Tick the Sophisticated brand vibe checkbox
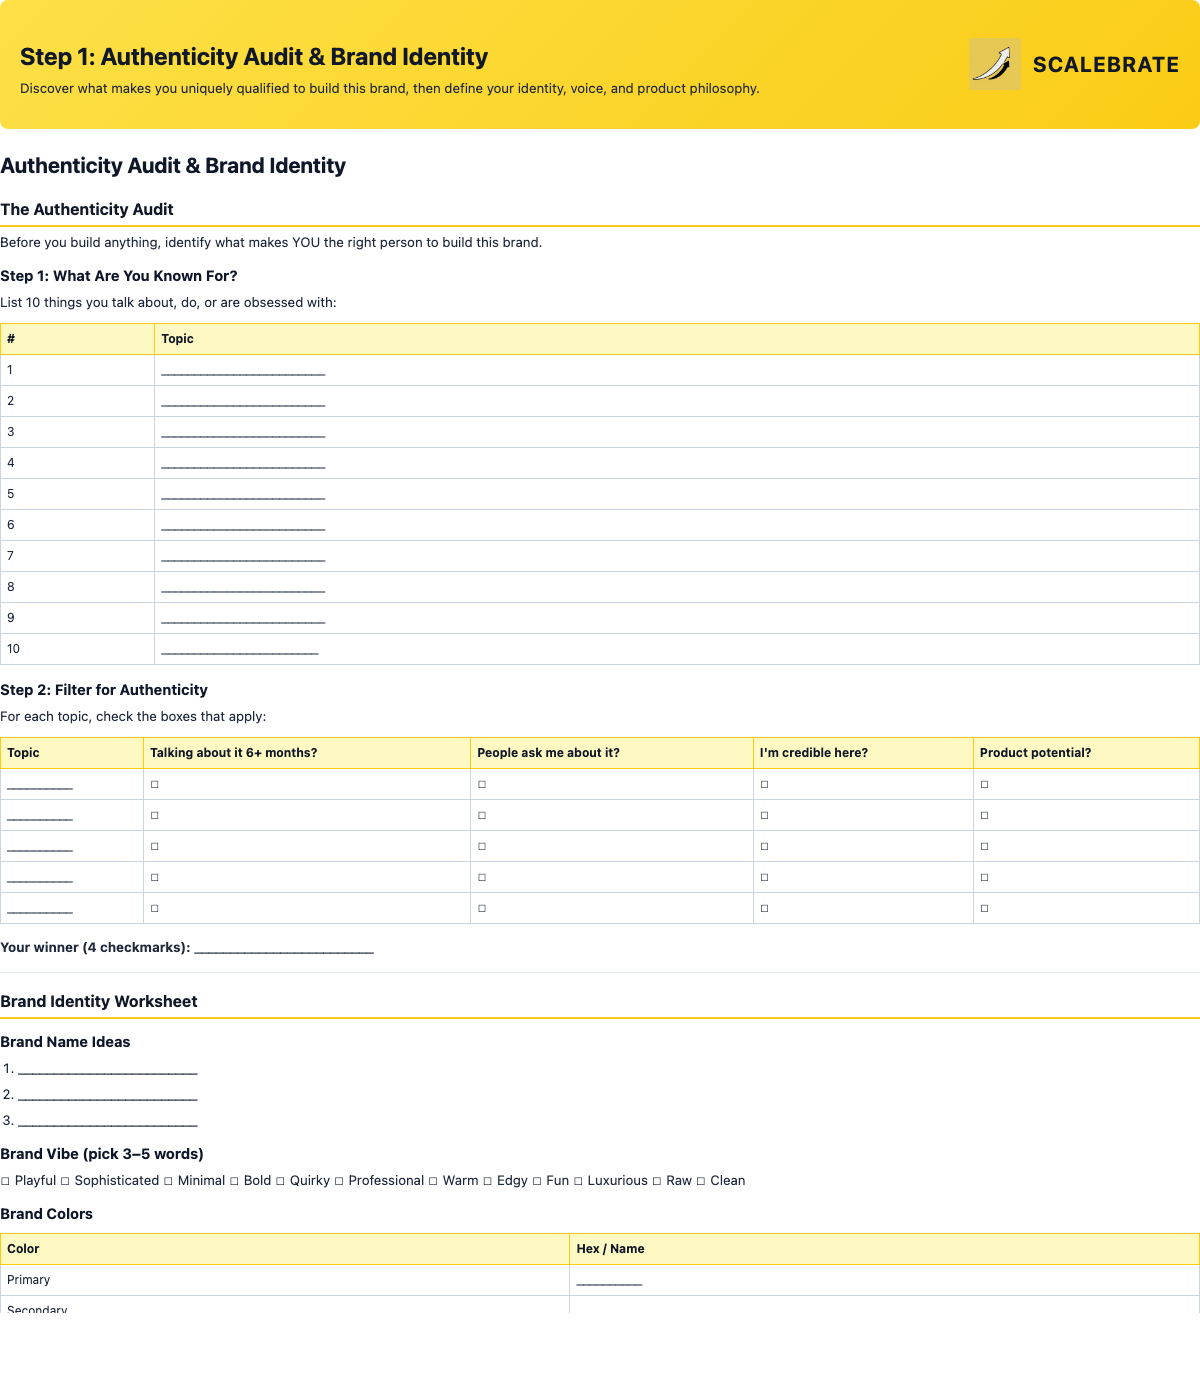This screenshot has height=1400, width=1200. click(x=65, y=1181)
